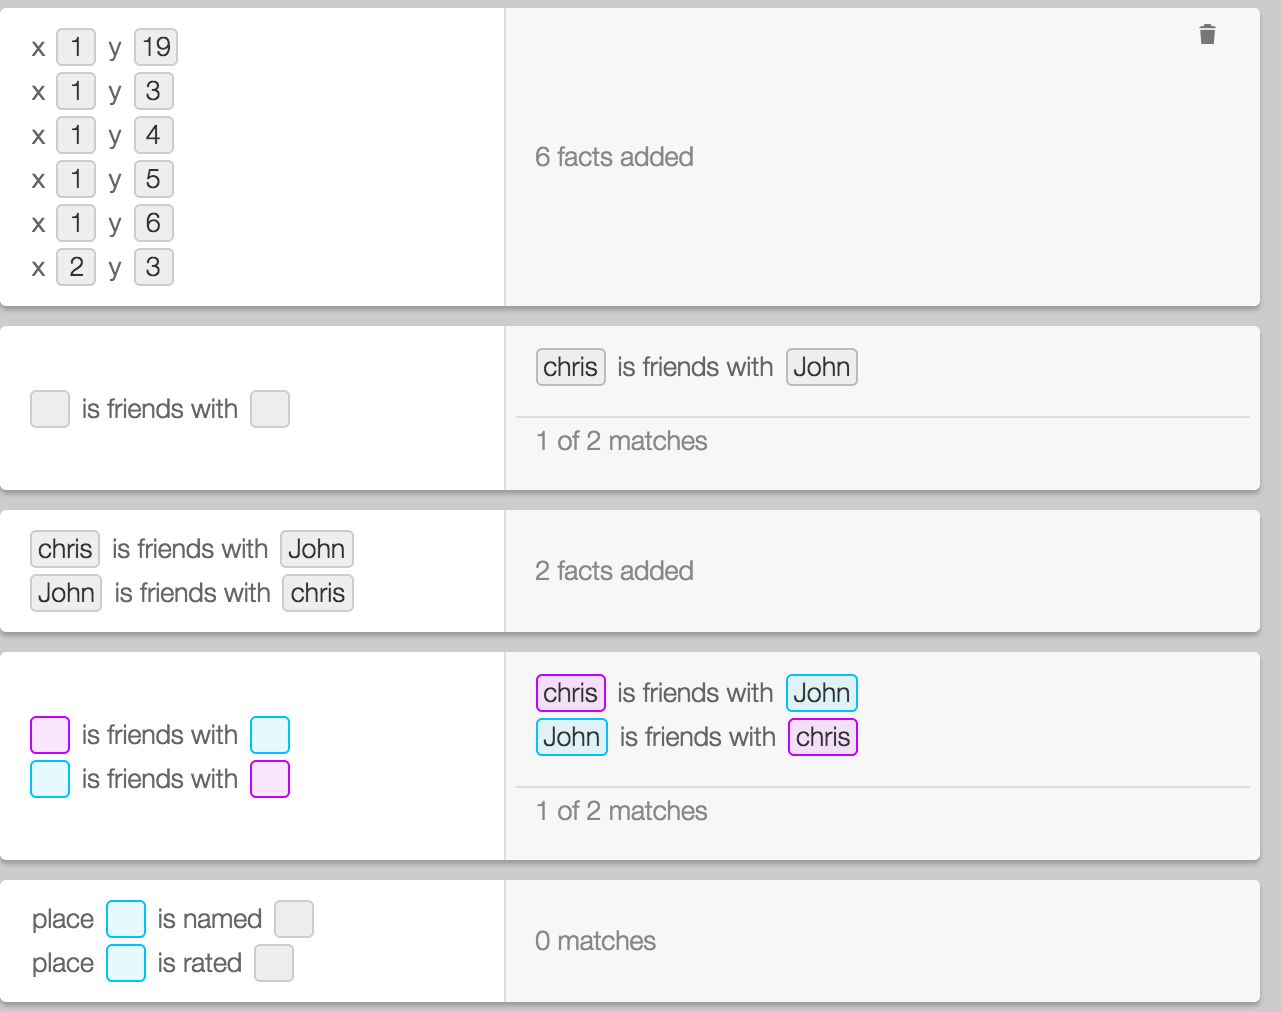Click the '6 facts added' result text

614,157
